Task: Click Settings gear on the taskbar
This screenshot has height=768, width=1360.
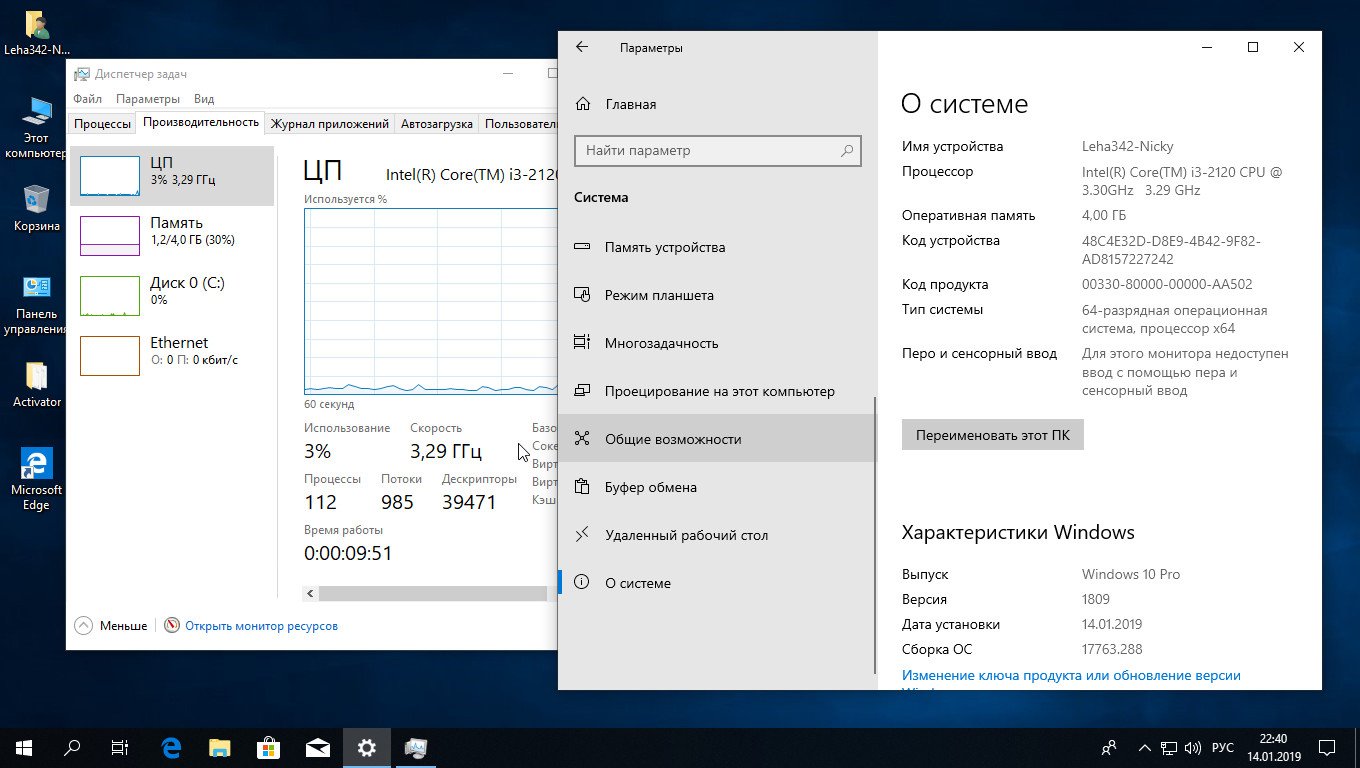Action: click(x=366, y=747)
